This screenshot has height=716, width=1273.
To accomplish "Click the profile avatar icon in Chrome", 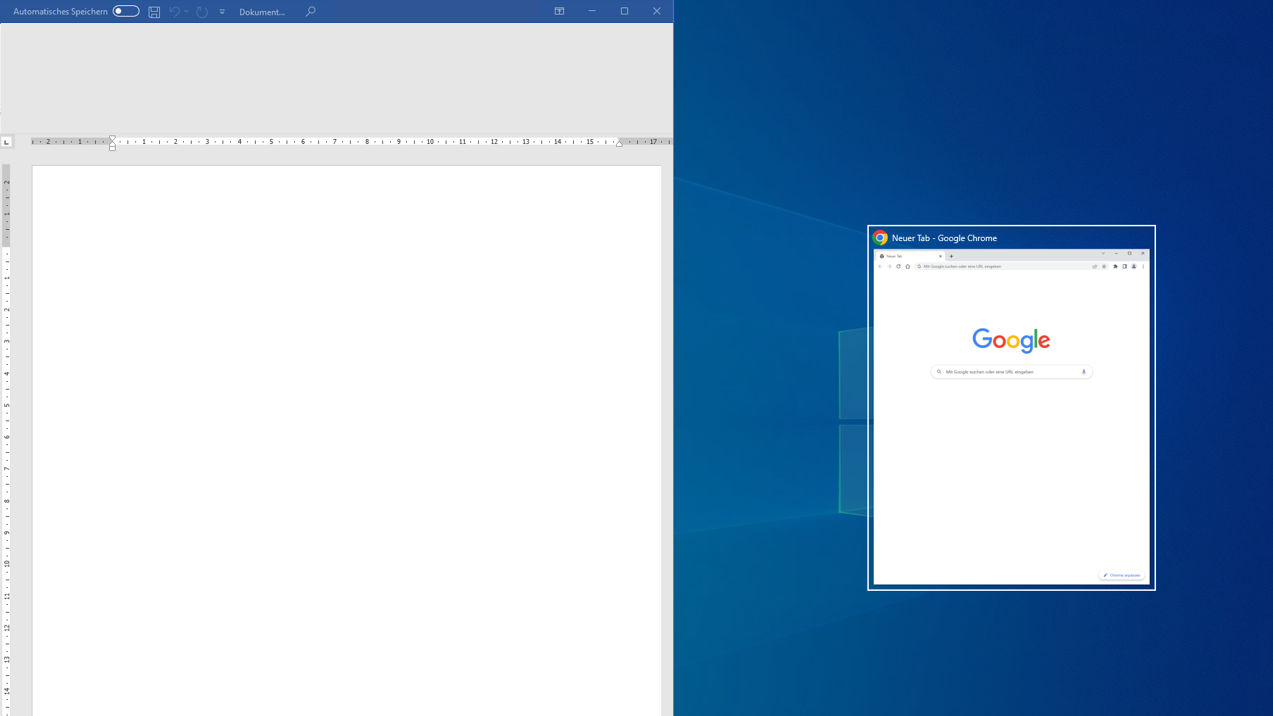I will point(1133,266).
